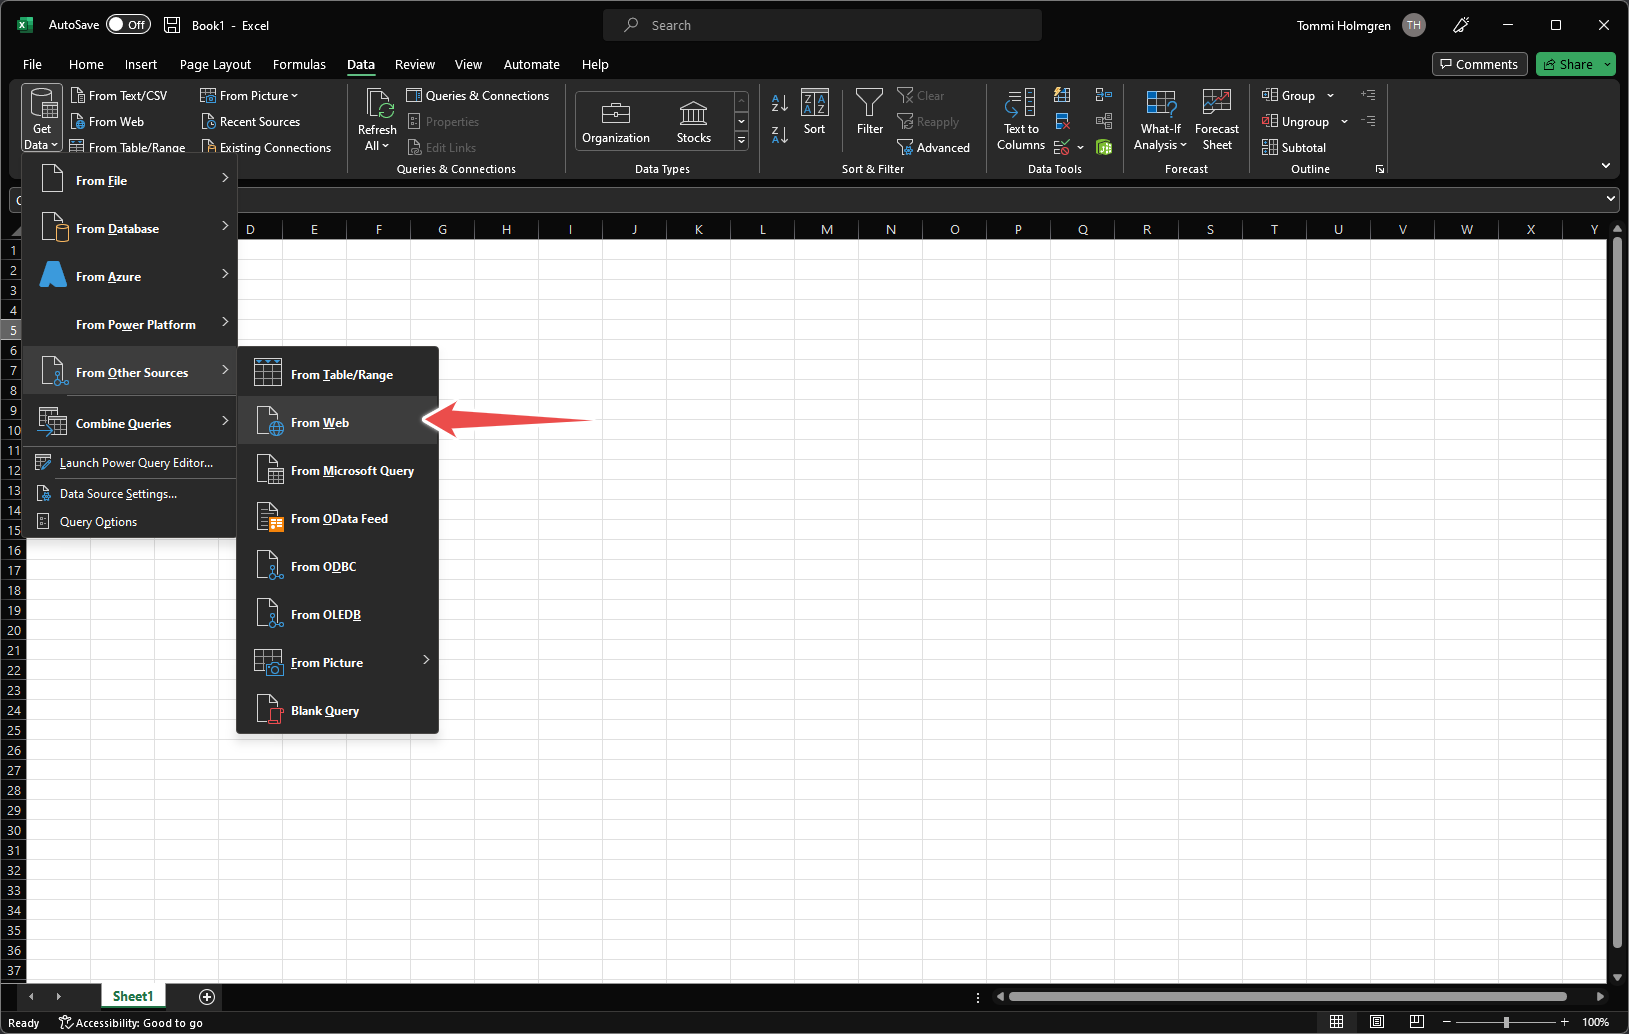Click Text to Columns
This screenshot has width=1629, height=1034.
tap(1021, 120)
